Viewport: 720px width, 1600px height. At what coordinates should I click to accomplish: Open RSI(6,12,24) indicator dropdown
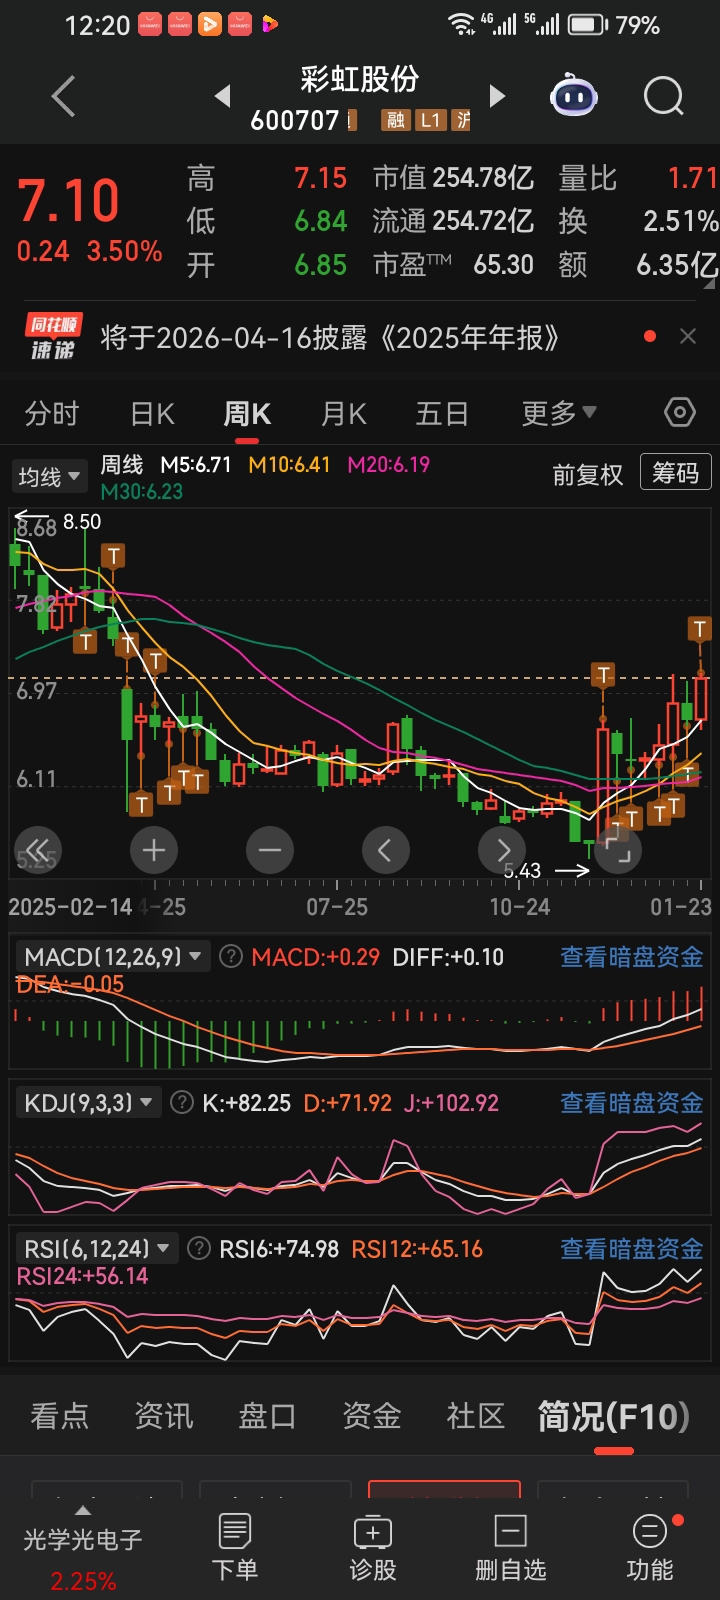pyautogui.click(x=97, y=1249)
